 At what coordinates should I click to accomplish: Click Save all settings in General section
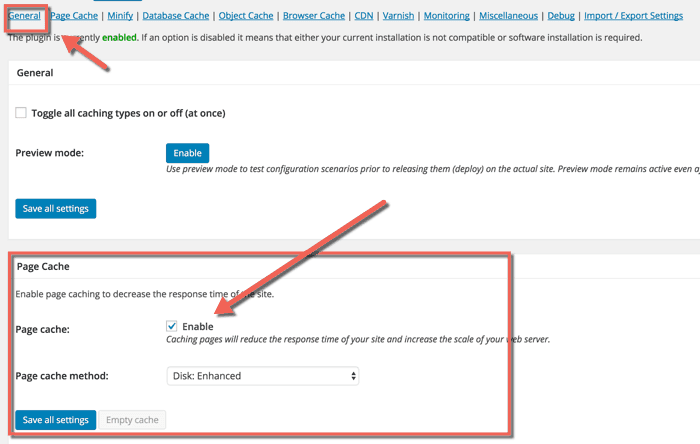tap(56, 208)
